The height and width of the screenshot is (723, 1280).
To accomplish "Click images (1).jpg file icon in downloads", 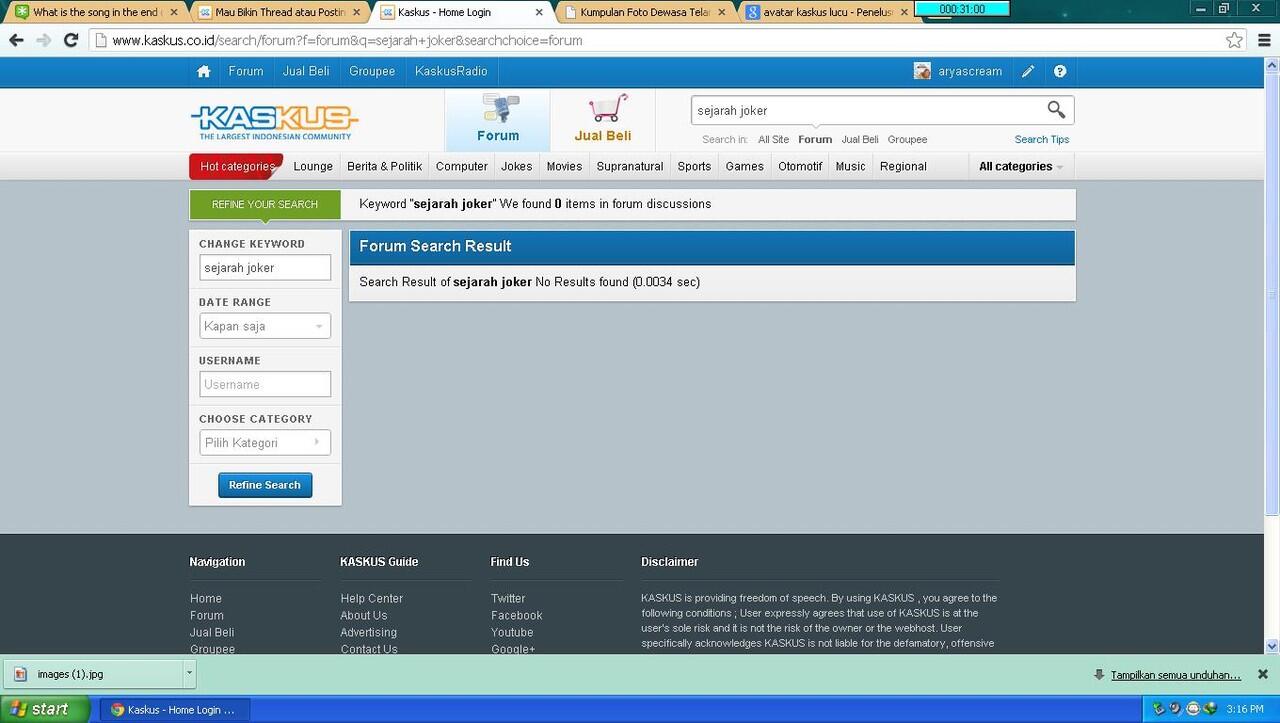I will click(20, 675).
